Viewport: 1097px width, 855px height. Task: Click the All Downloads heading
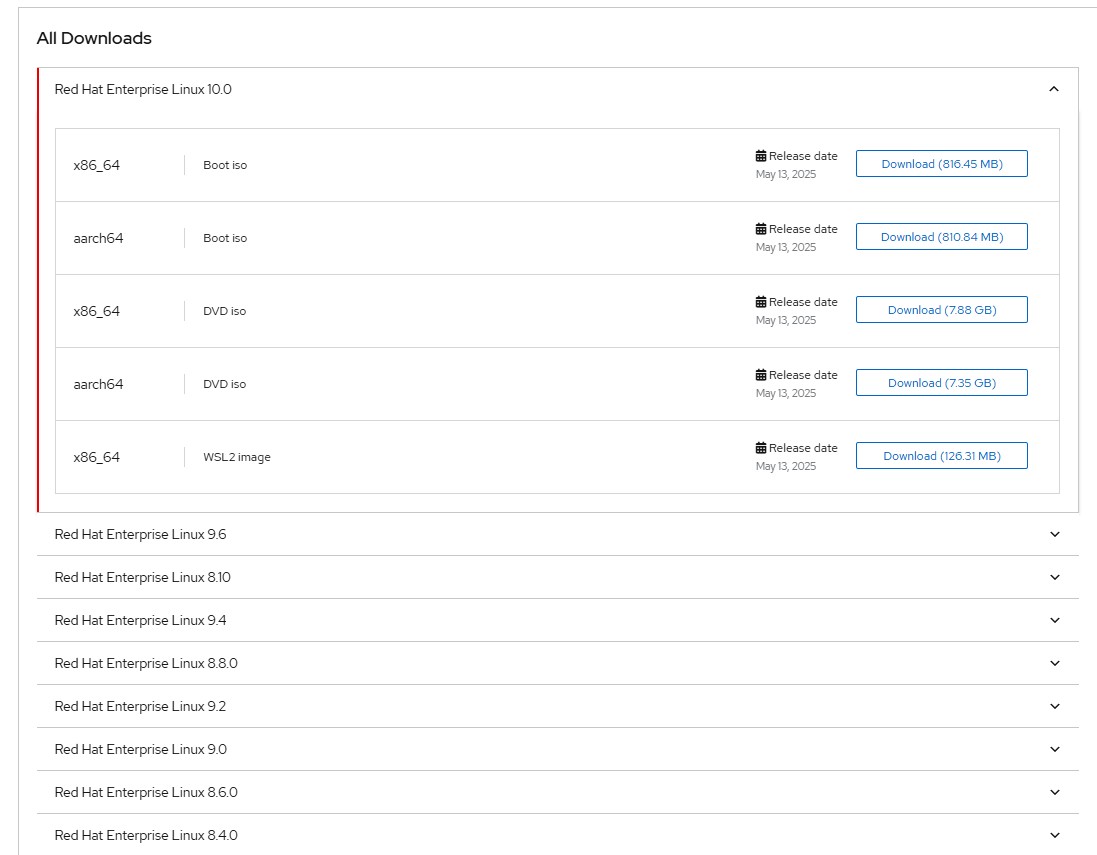94,38
